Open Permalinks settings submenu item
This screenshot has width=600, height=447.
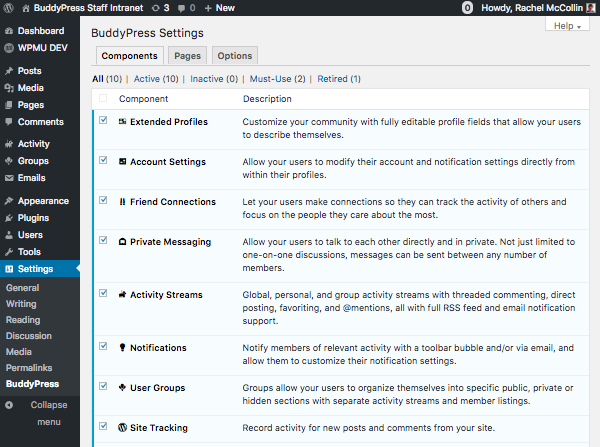coord(29,368)
